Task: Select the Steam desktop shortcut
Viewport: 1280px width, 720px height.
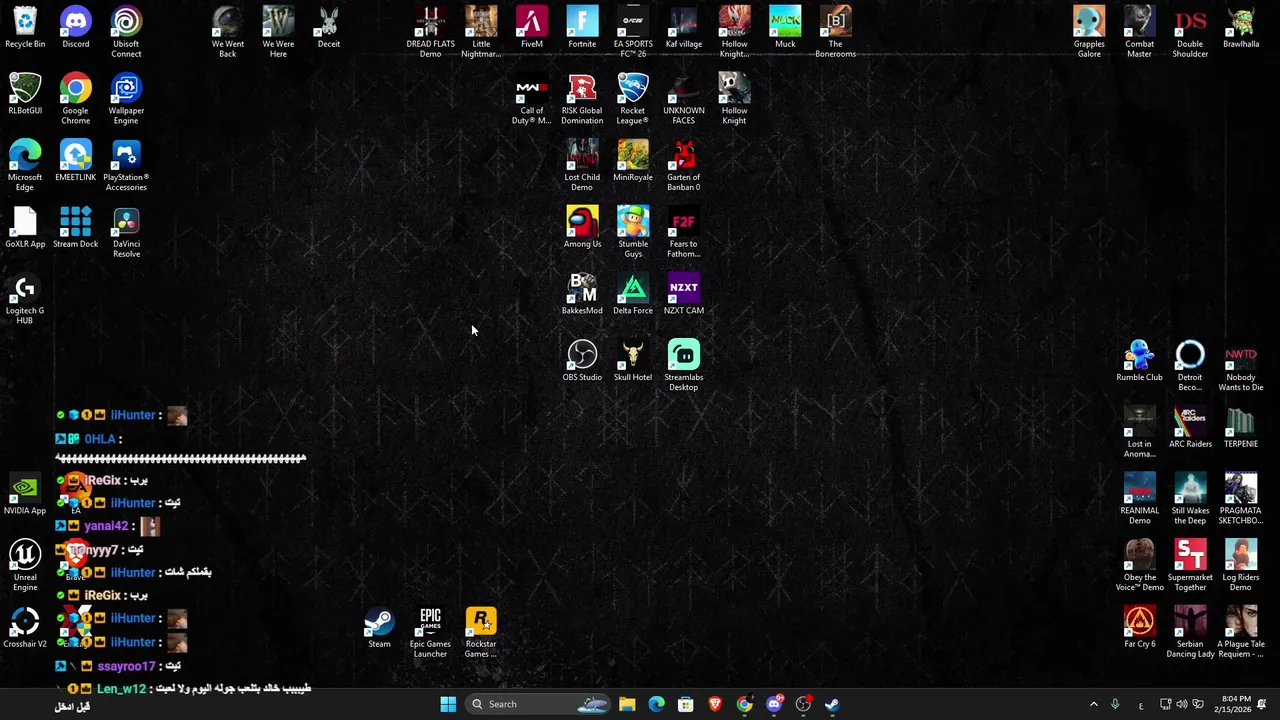Action: [x=379, y=628]
